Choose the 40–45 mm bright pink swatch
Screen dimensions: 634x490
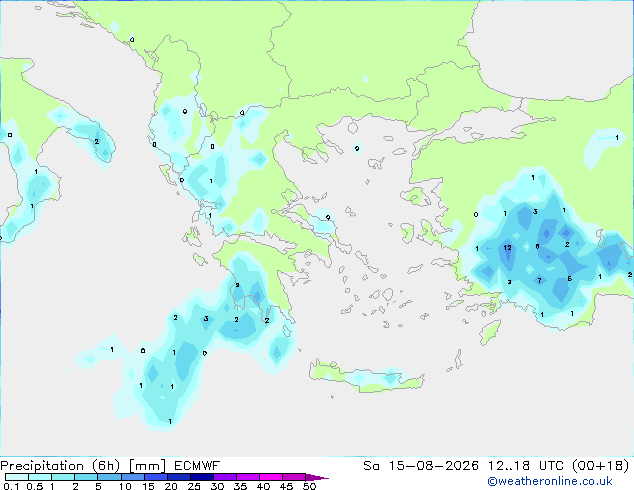click(x=271, y=477)
